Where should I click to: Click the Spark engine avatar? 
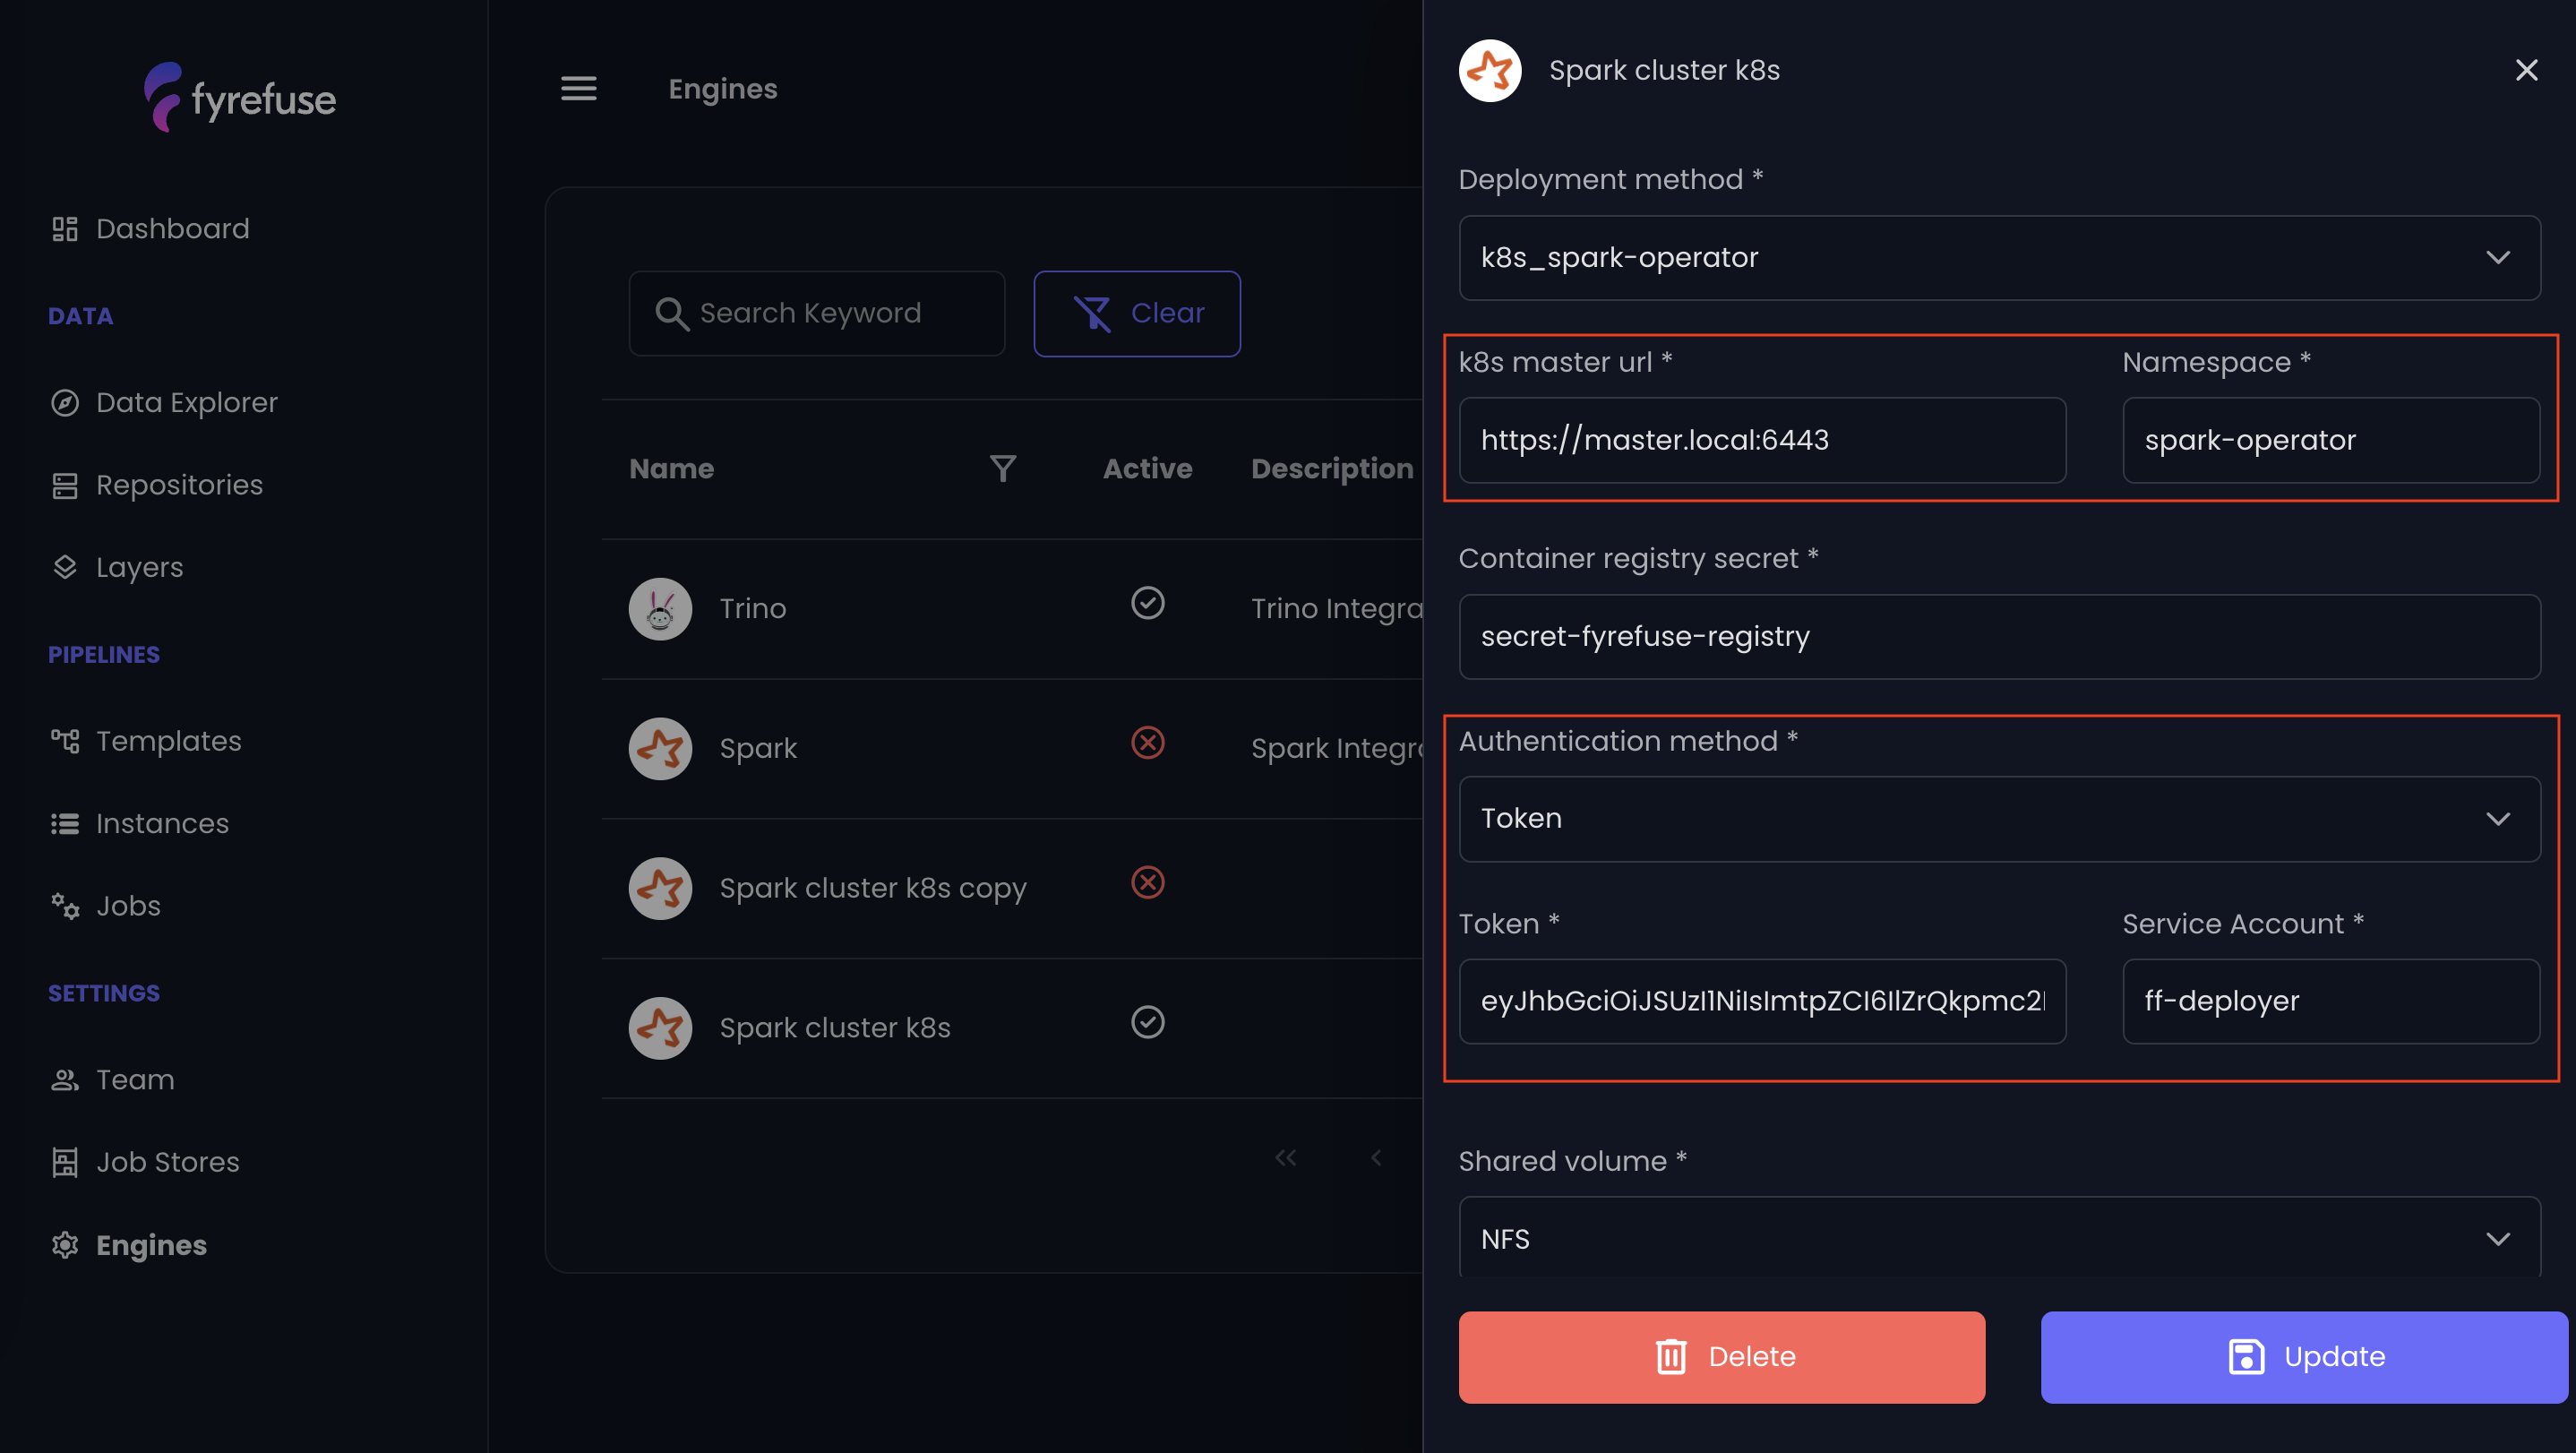[x=660, y=748]
